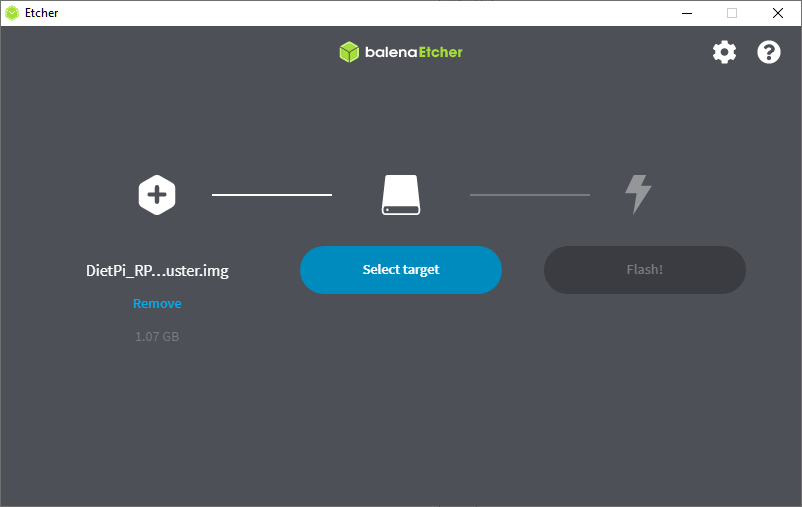Viewport: 802px width, 507px height.
Task: Click the 1.07 GB size label
Action: coord(157,337)
